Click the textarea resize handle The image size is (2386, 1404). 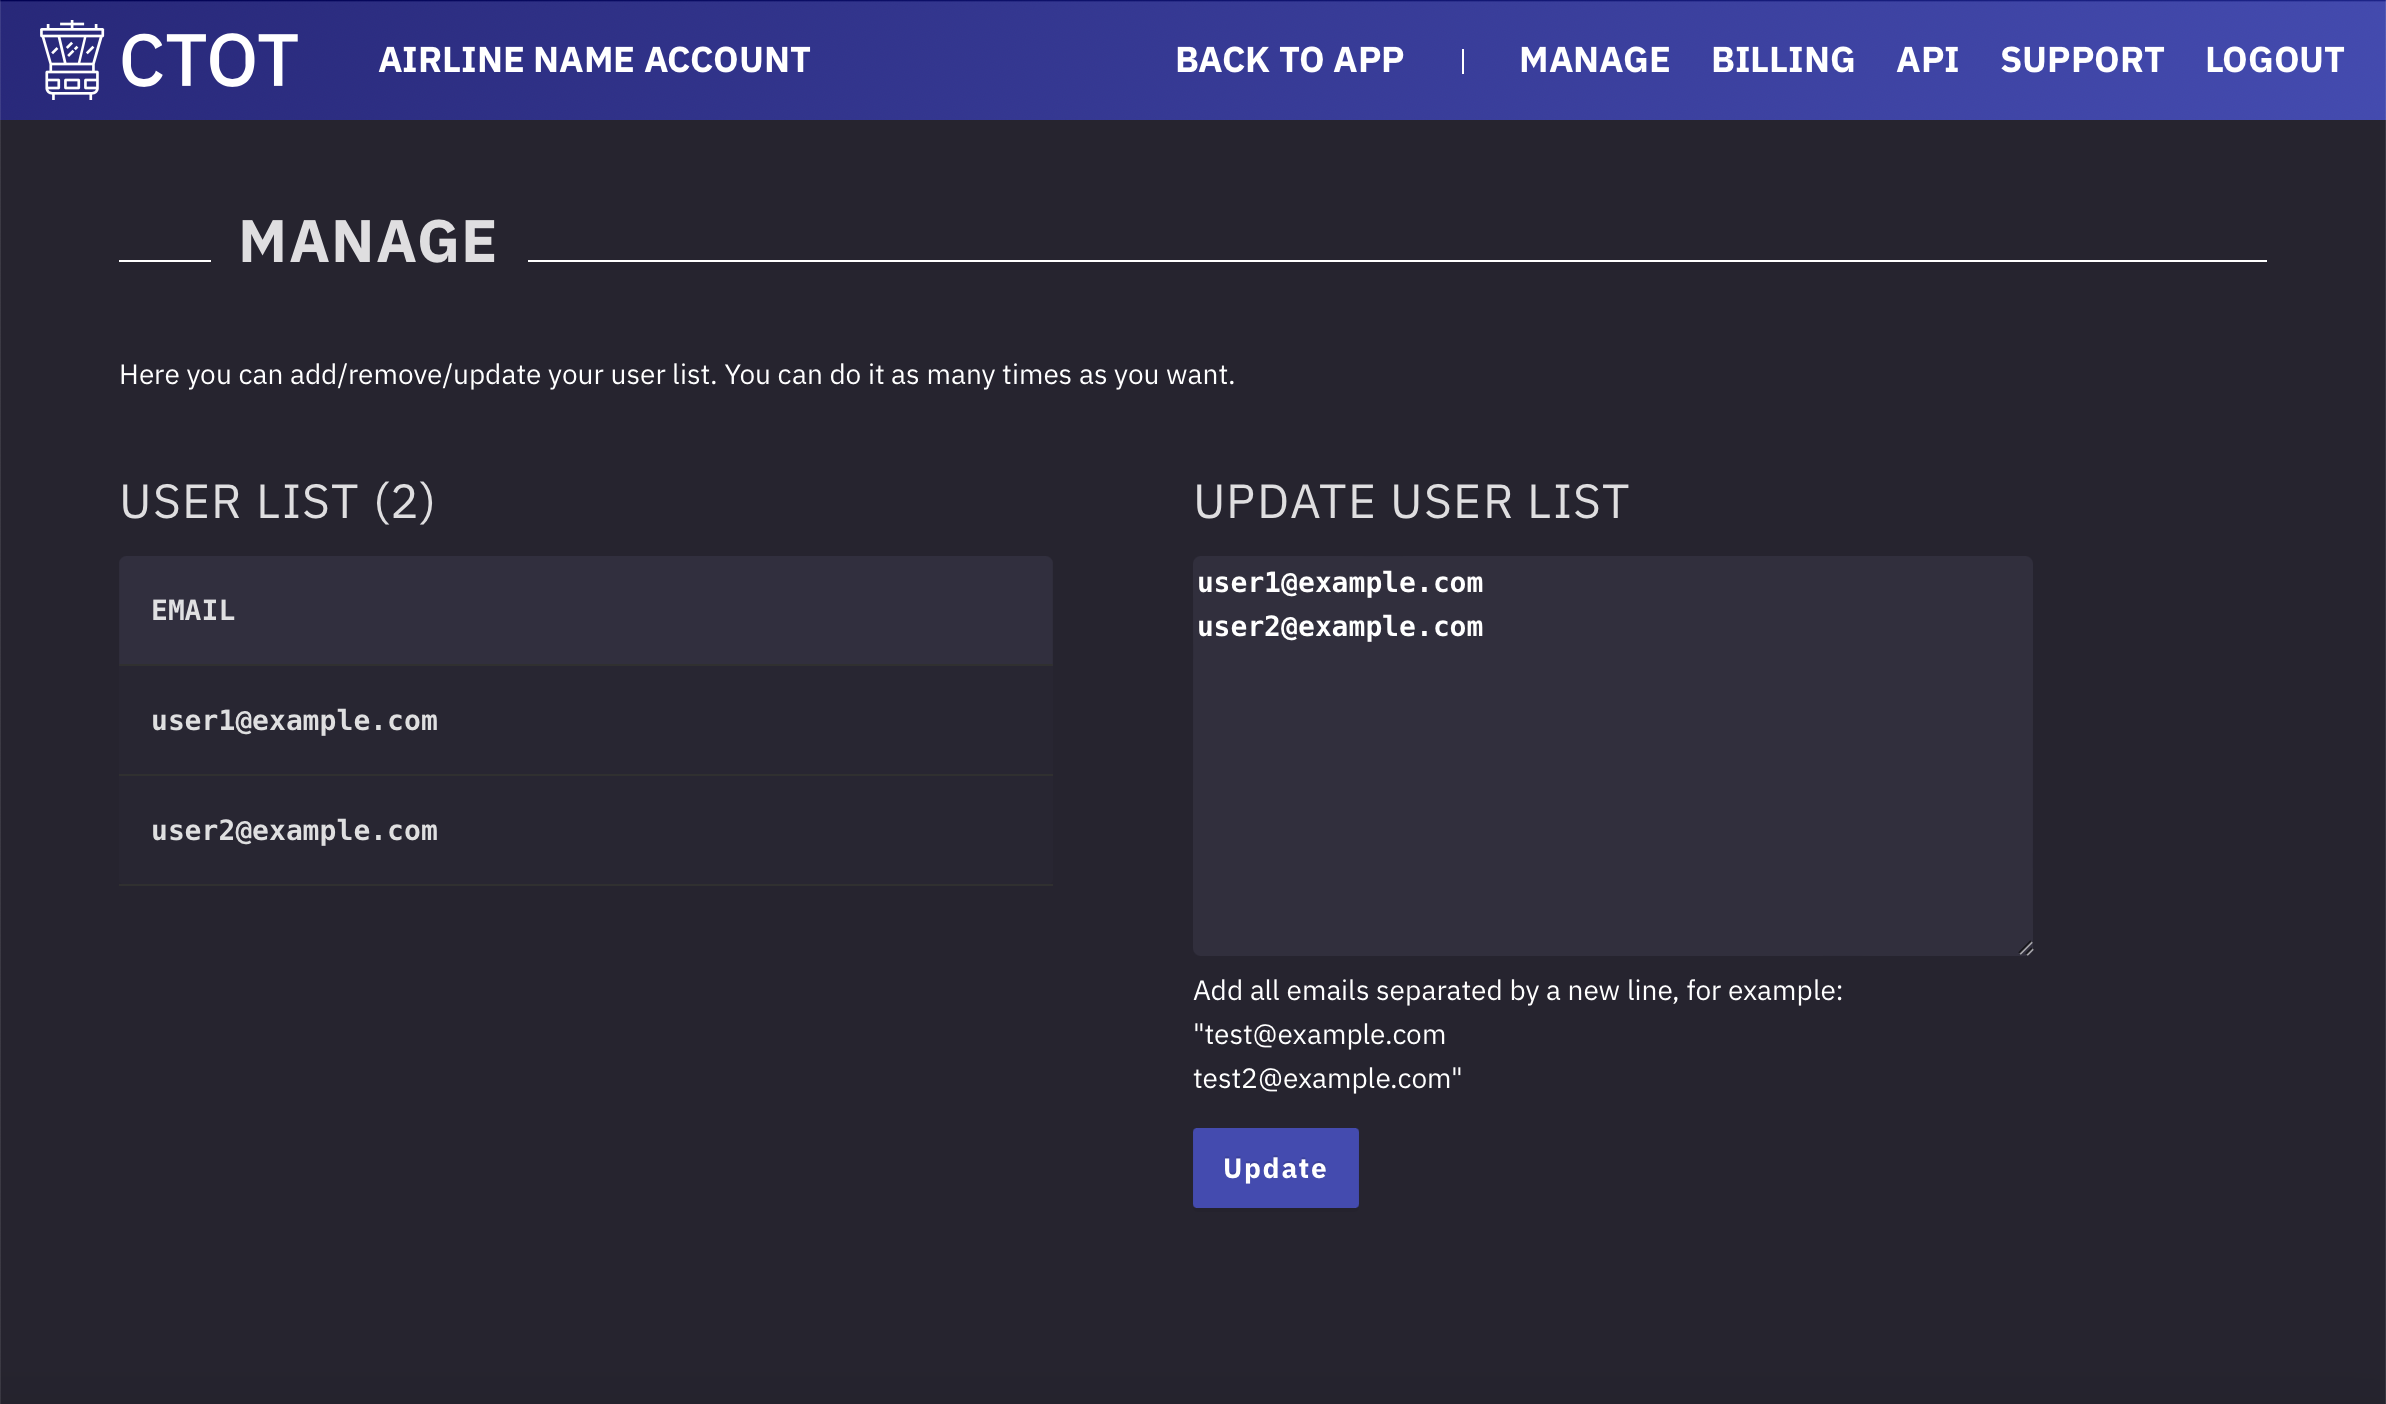(2026, 947)
